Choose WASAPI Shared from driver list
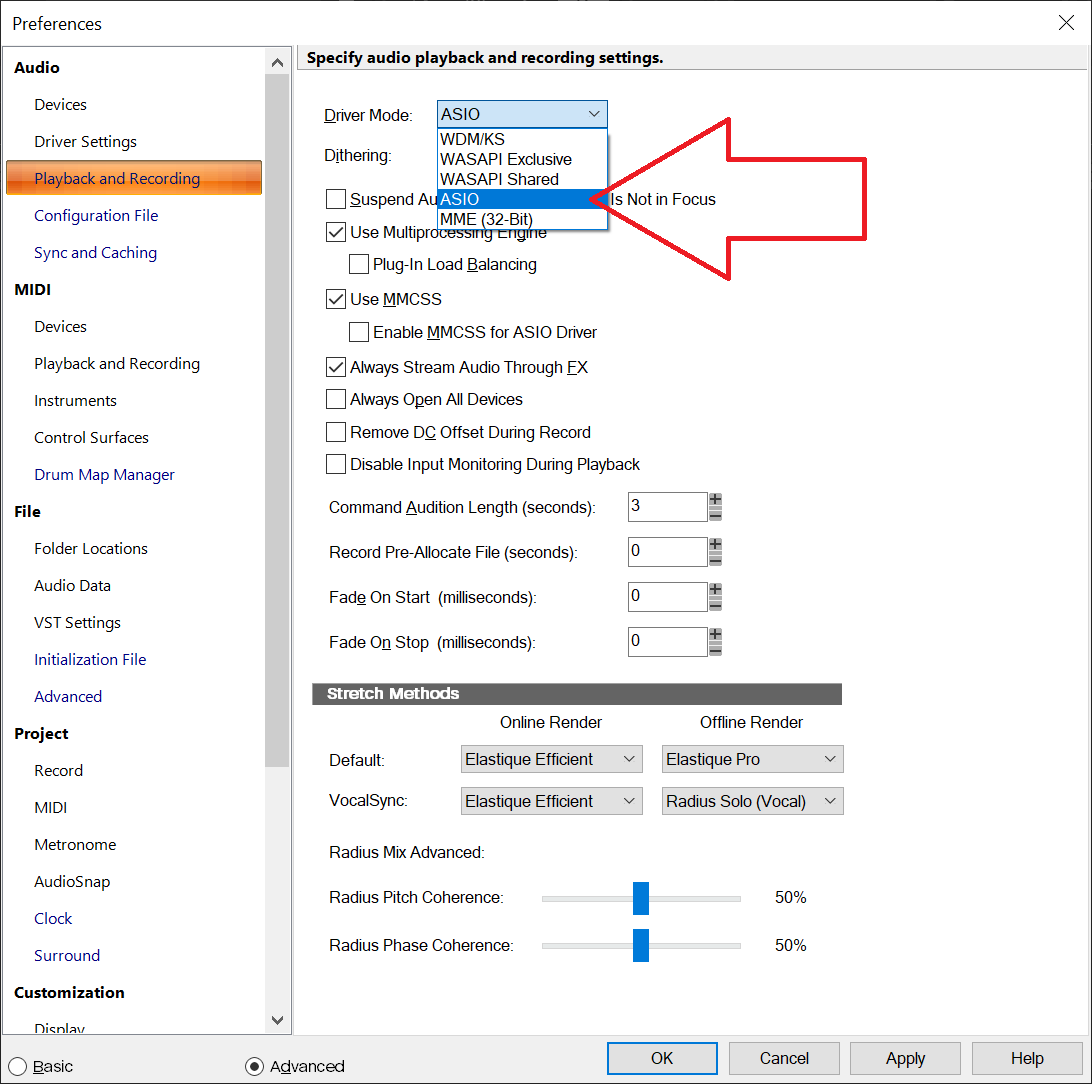 499,179
